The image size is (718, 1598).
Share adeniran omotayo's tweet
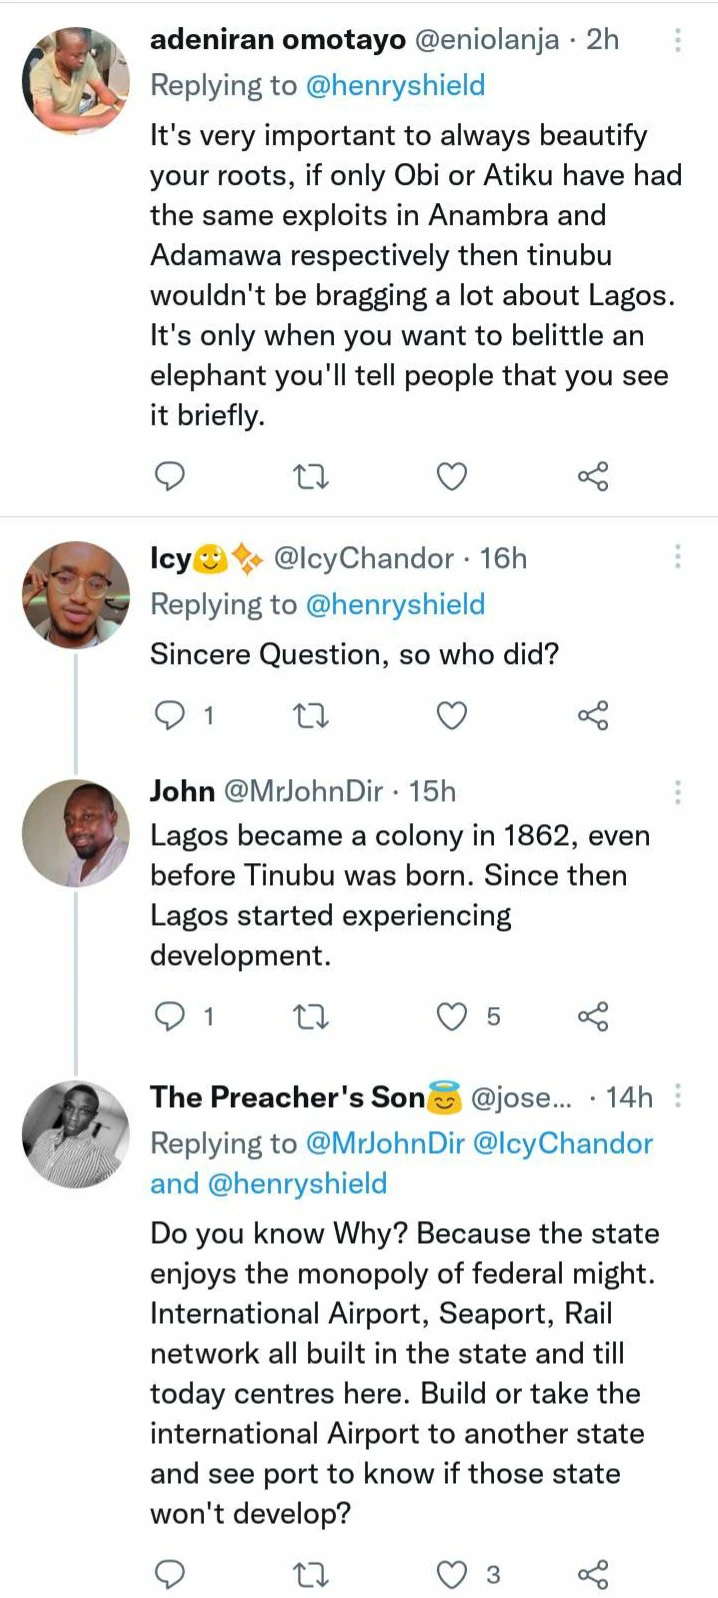click(x=593, y=477)
